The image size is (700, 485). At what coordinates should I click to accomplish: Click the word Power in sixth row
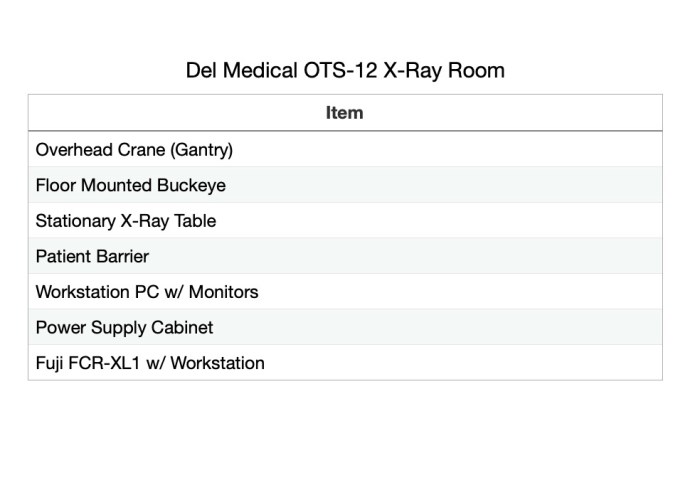61,327
